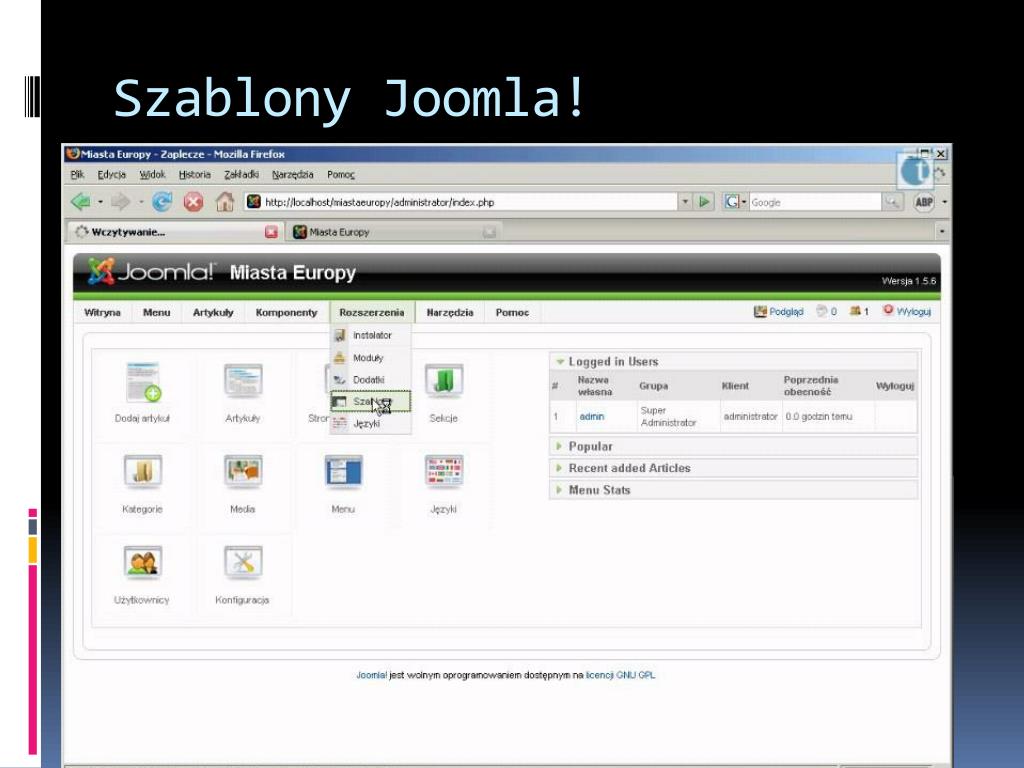Open the Komponenty menu
The image size is (1024, 768).
tap(287, 312)
